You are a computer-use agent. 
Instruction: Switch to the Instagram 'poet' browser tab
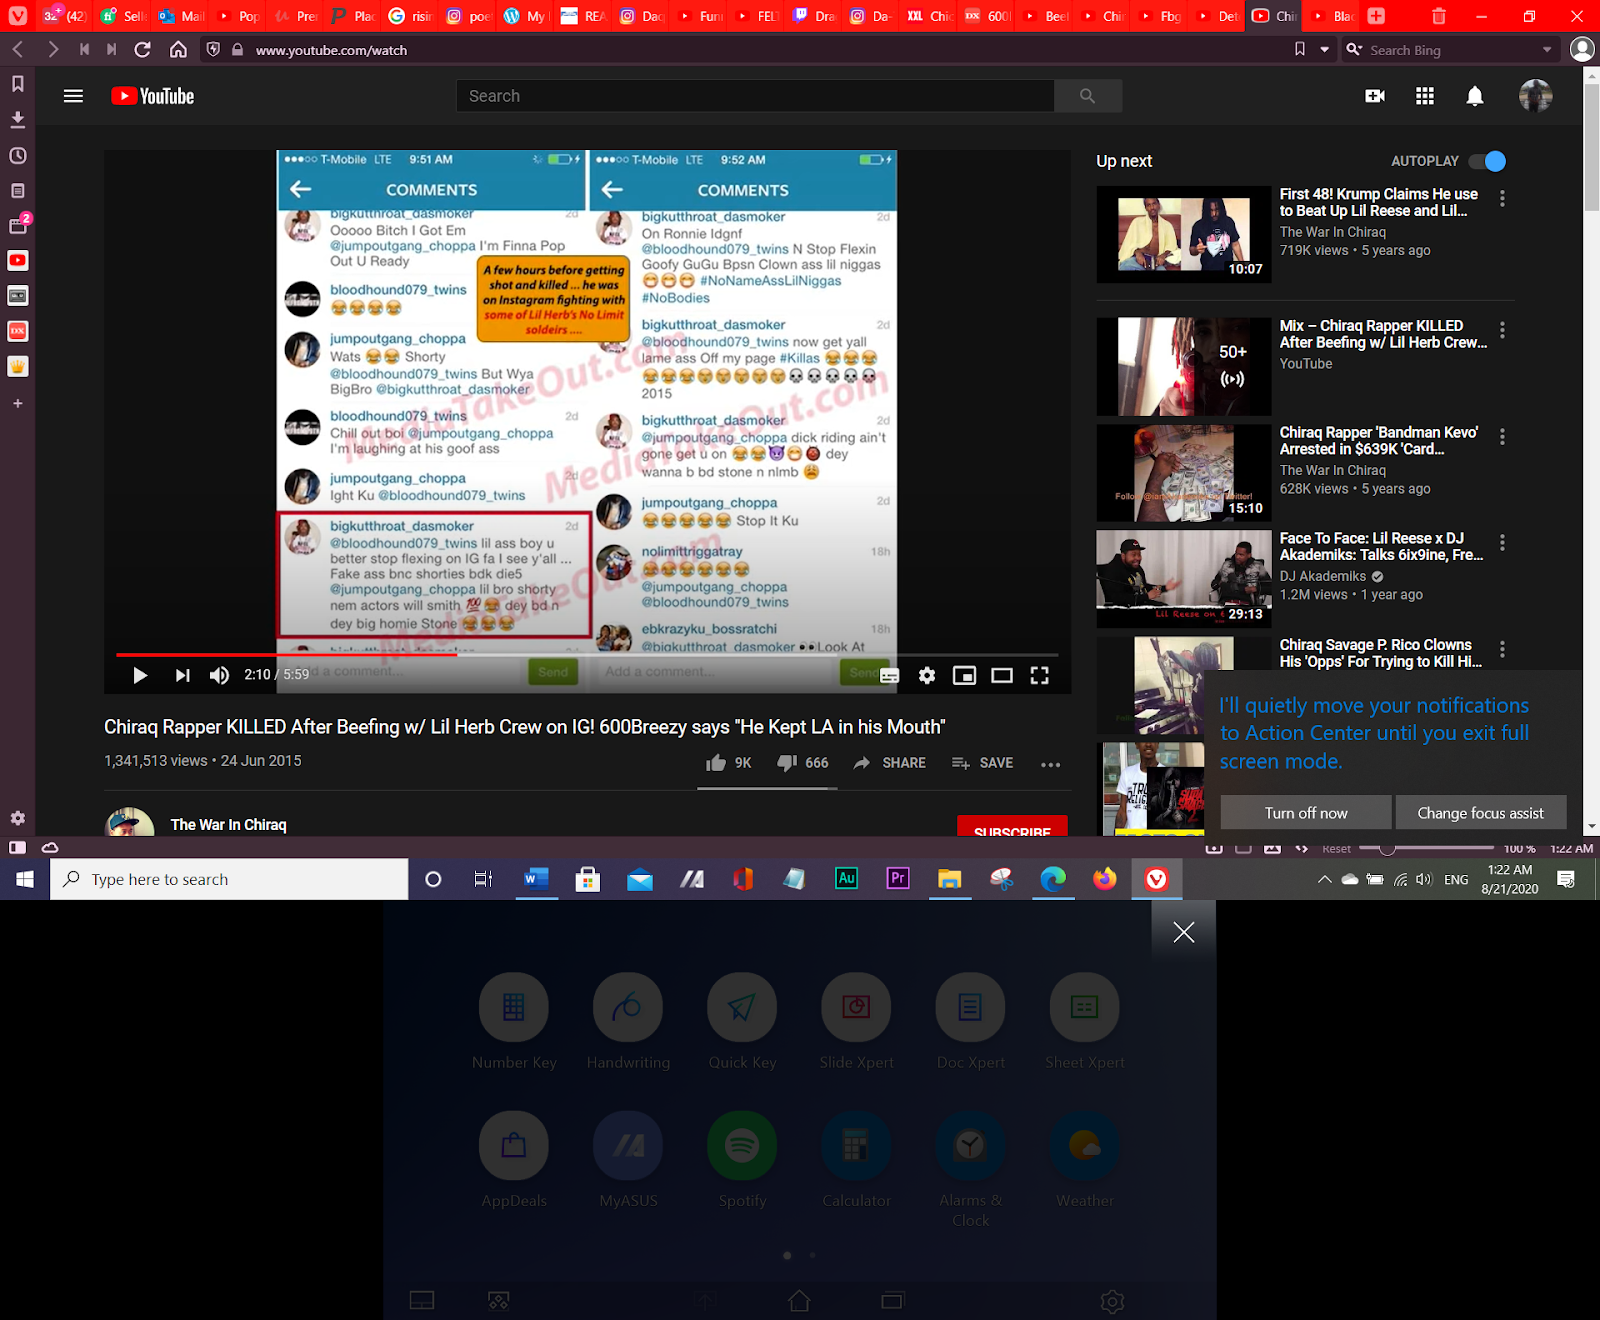pos(468,16)
